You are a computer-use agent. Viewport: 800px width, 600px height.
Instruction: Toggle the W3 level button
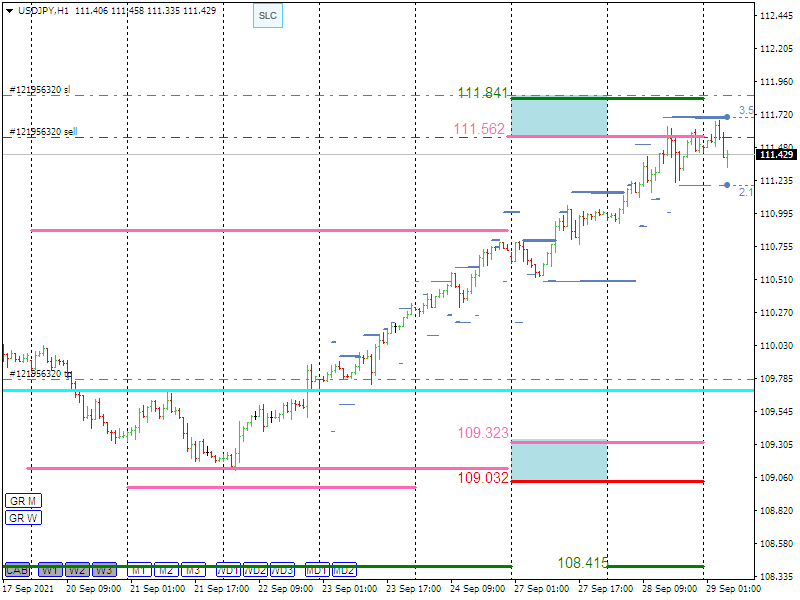[105, 569]
